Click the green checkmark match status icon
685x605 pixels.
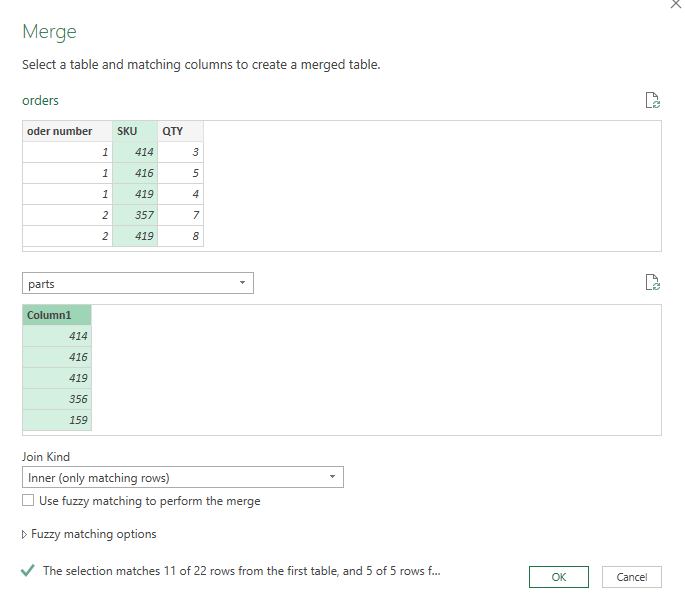[28, 570]
